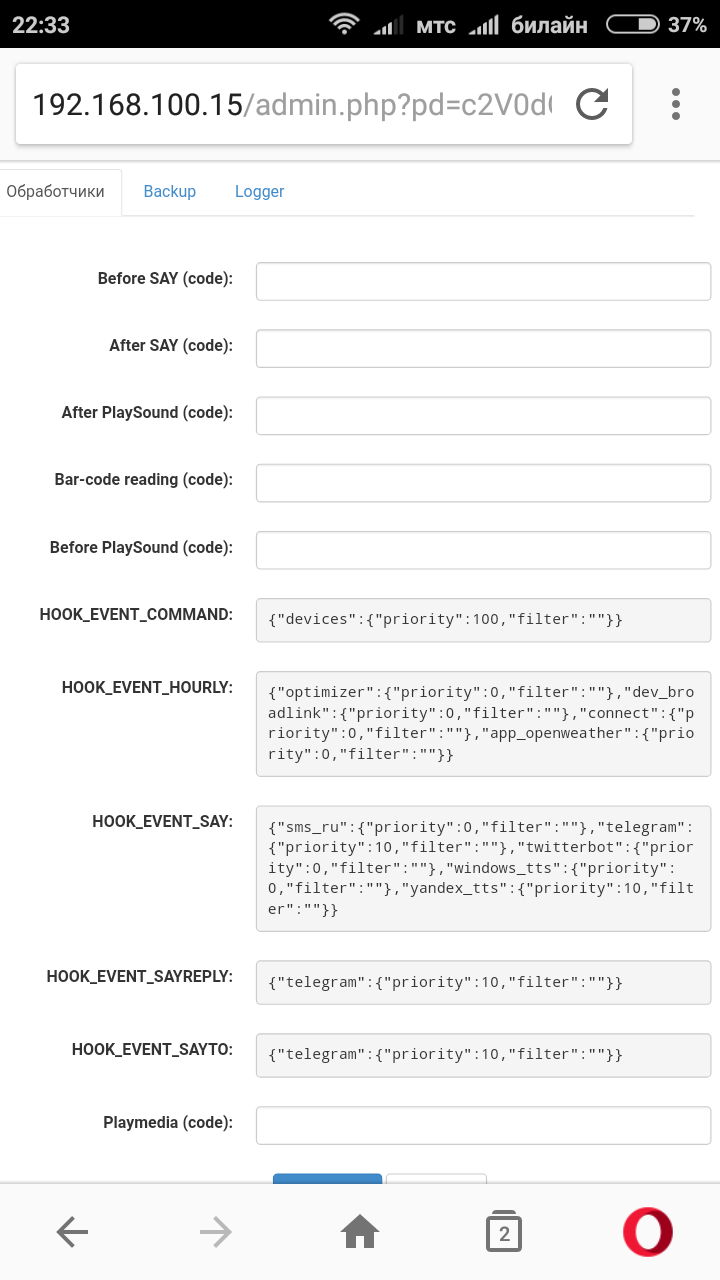Click the After PlaySound code field
The image size is (720, 1280).
tap(482, 415)
